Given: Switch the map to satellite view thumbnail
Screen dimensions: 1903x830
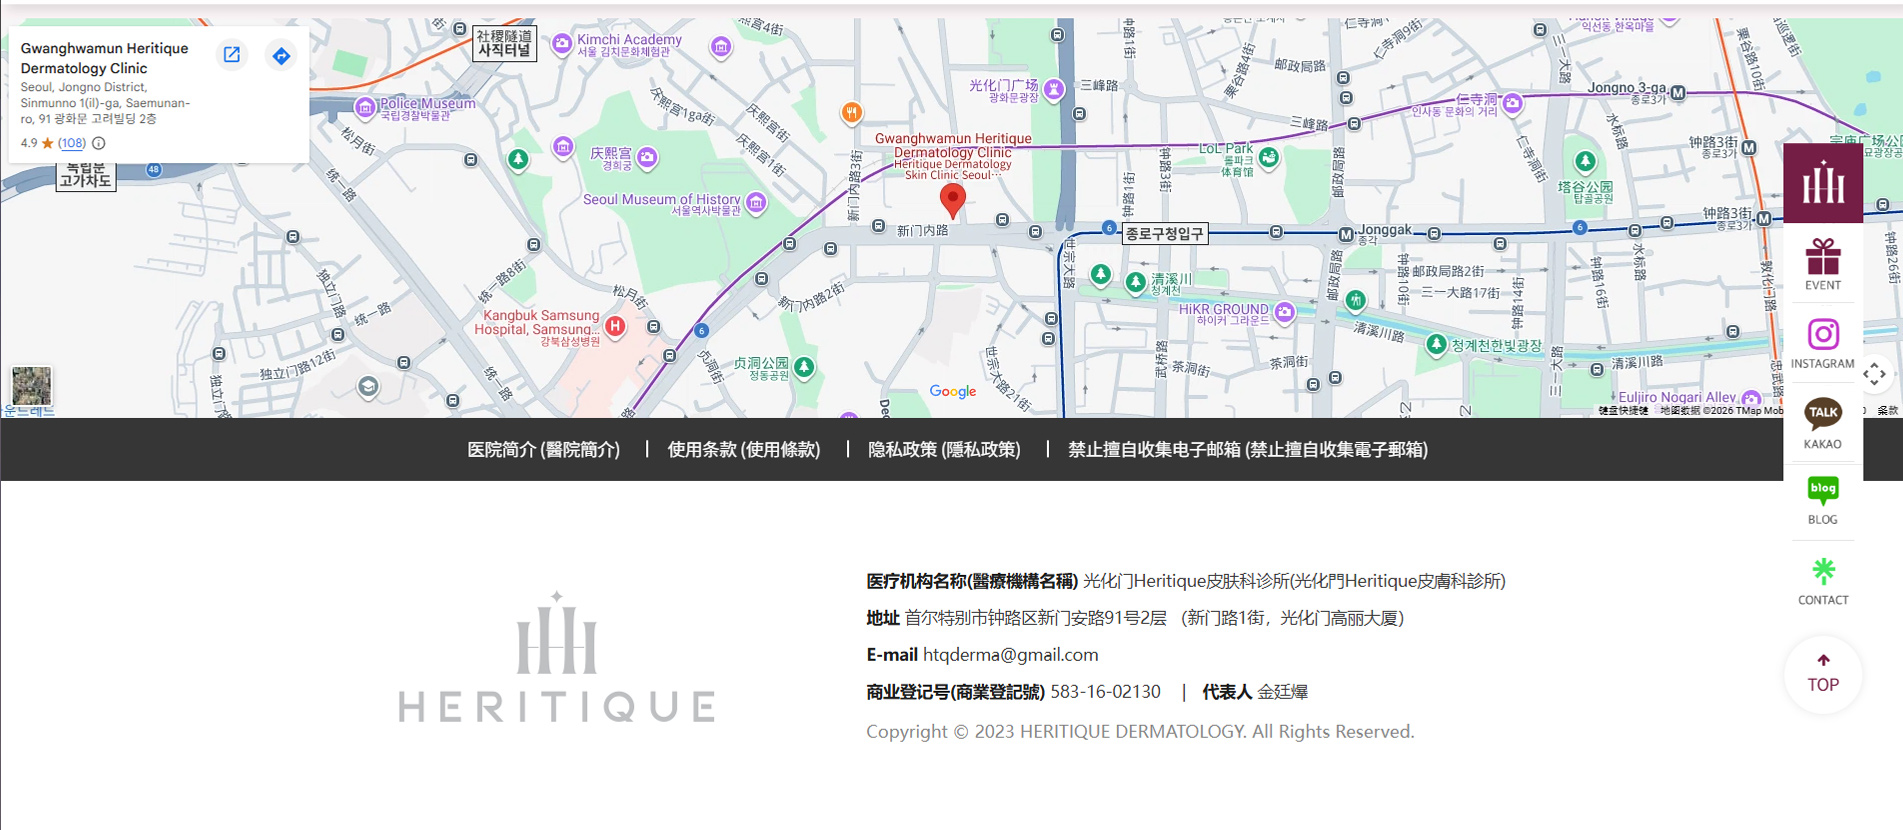Looking at the screenshot, I should [31, 386].
